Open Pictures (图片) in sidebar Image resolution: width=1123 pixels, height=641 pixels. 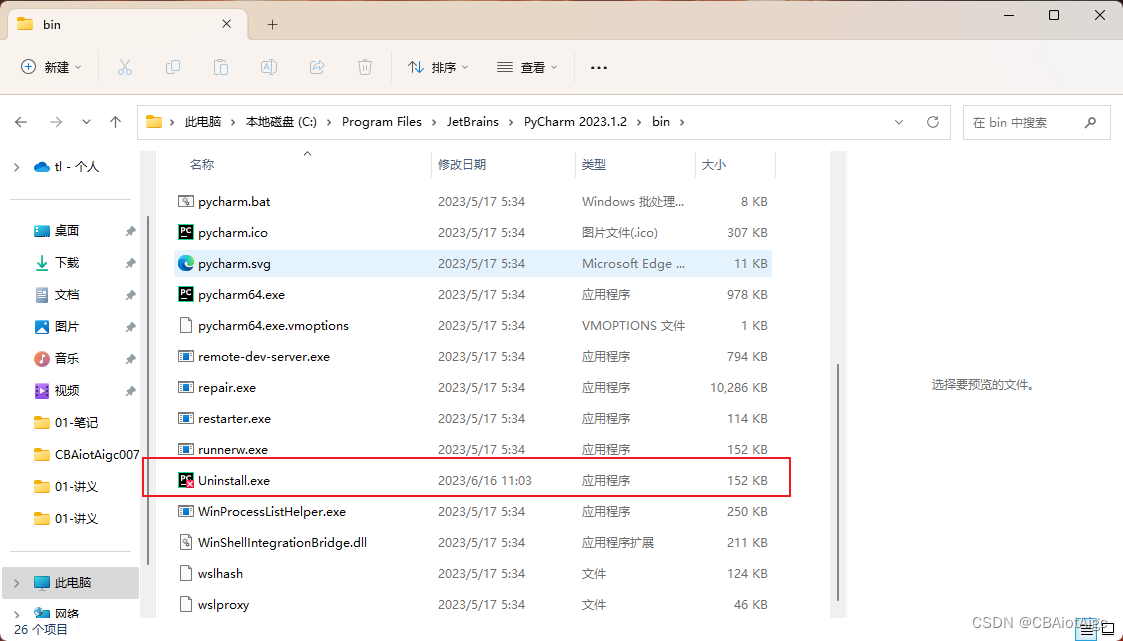(67, 327)
